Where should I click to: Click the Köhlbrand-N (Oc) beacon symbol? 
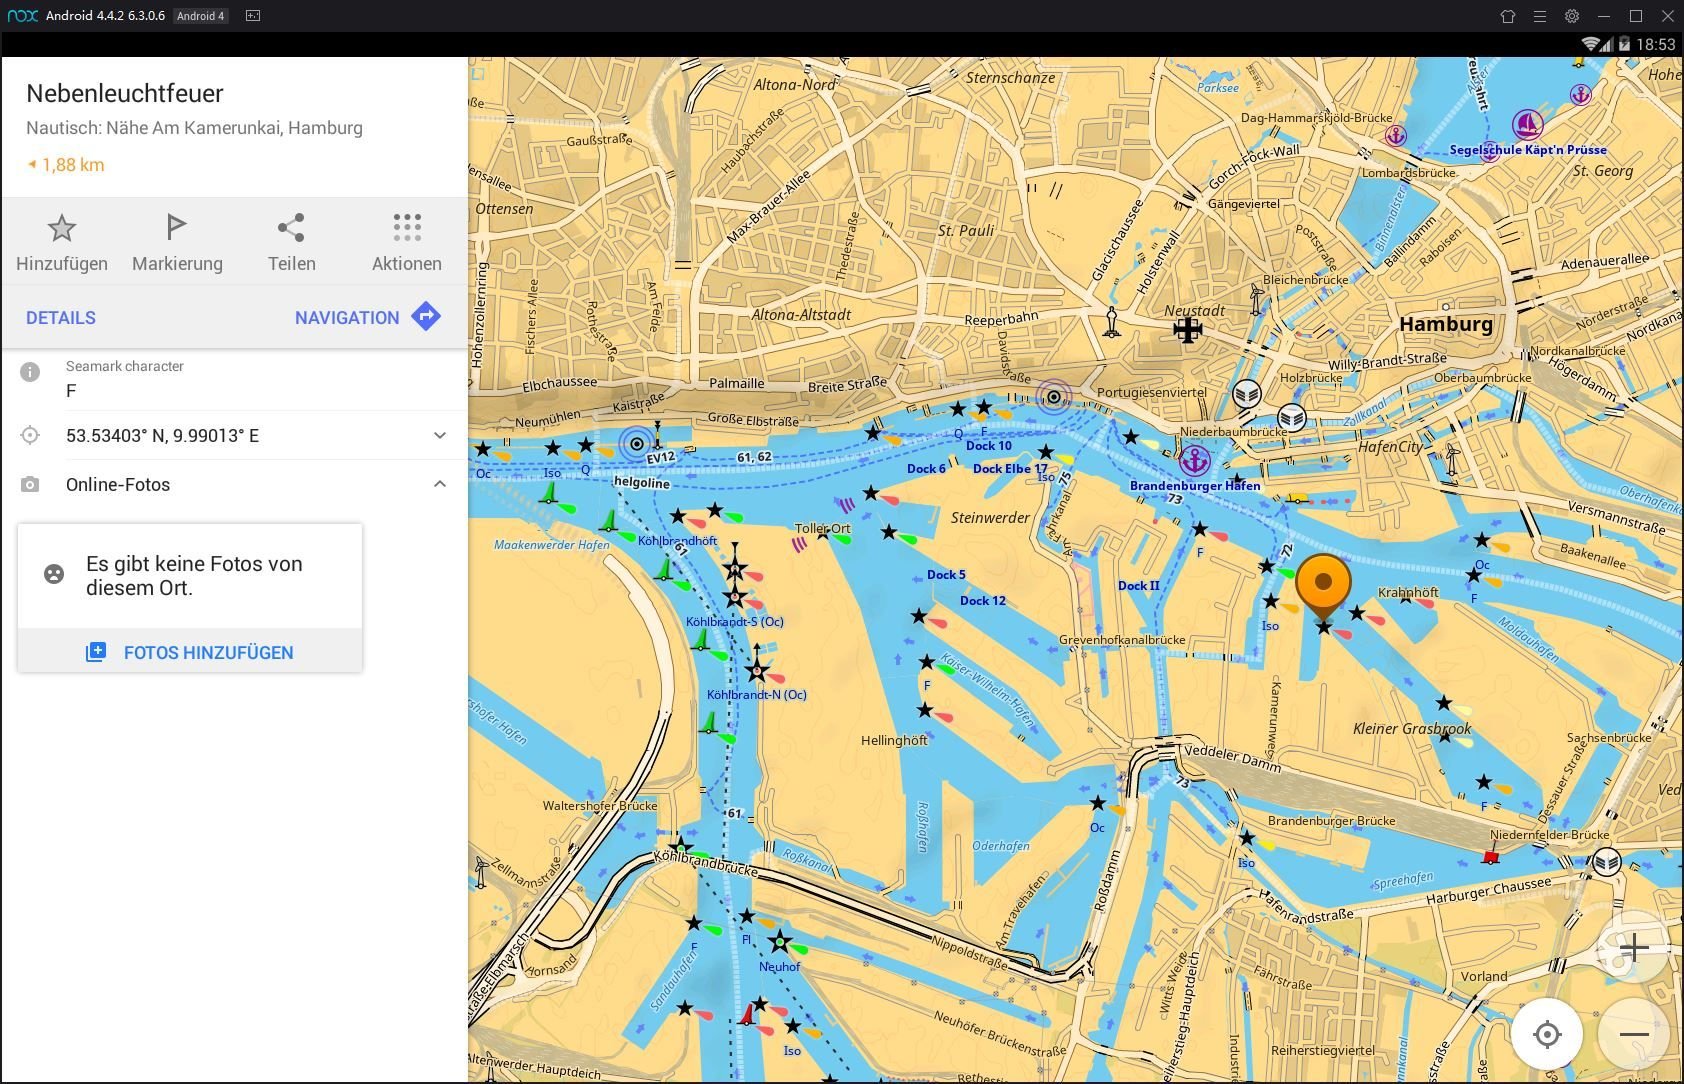pyautogui.click(x=757, y=671)
